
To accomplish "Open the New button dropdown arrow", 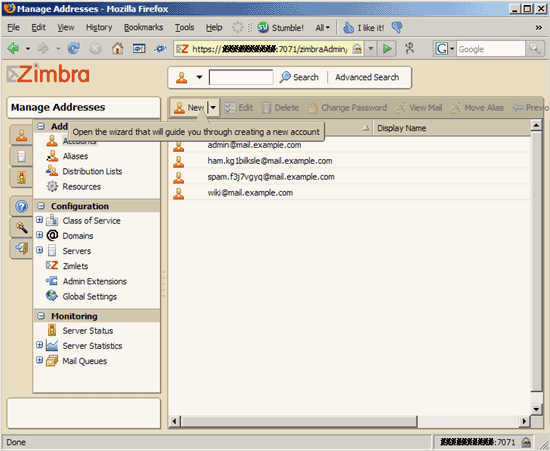I will click(x=213, y=107).
